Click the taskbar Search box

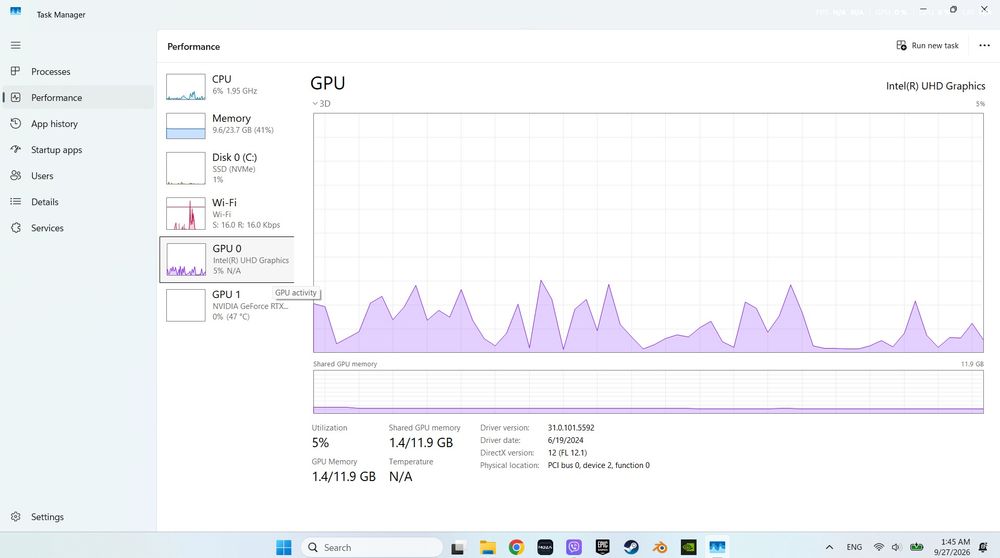[372, 547]
